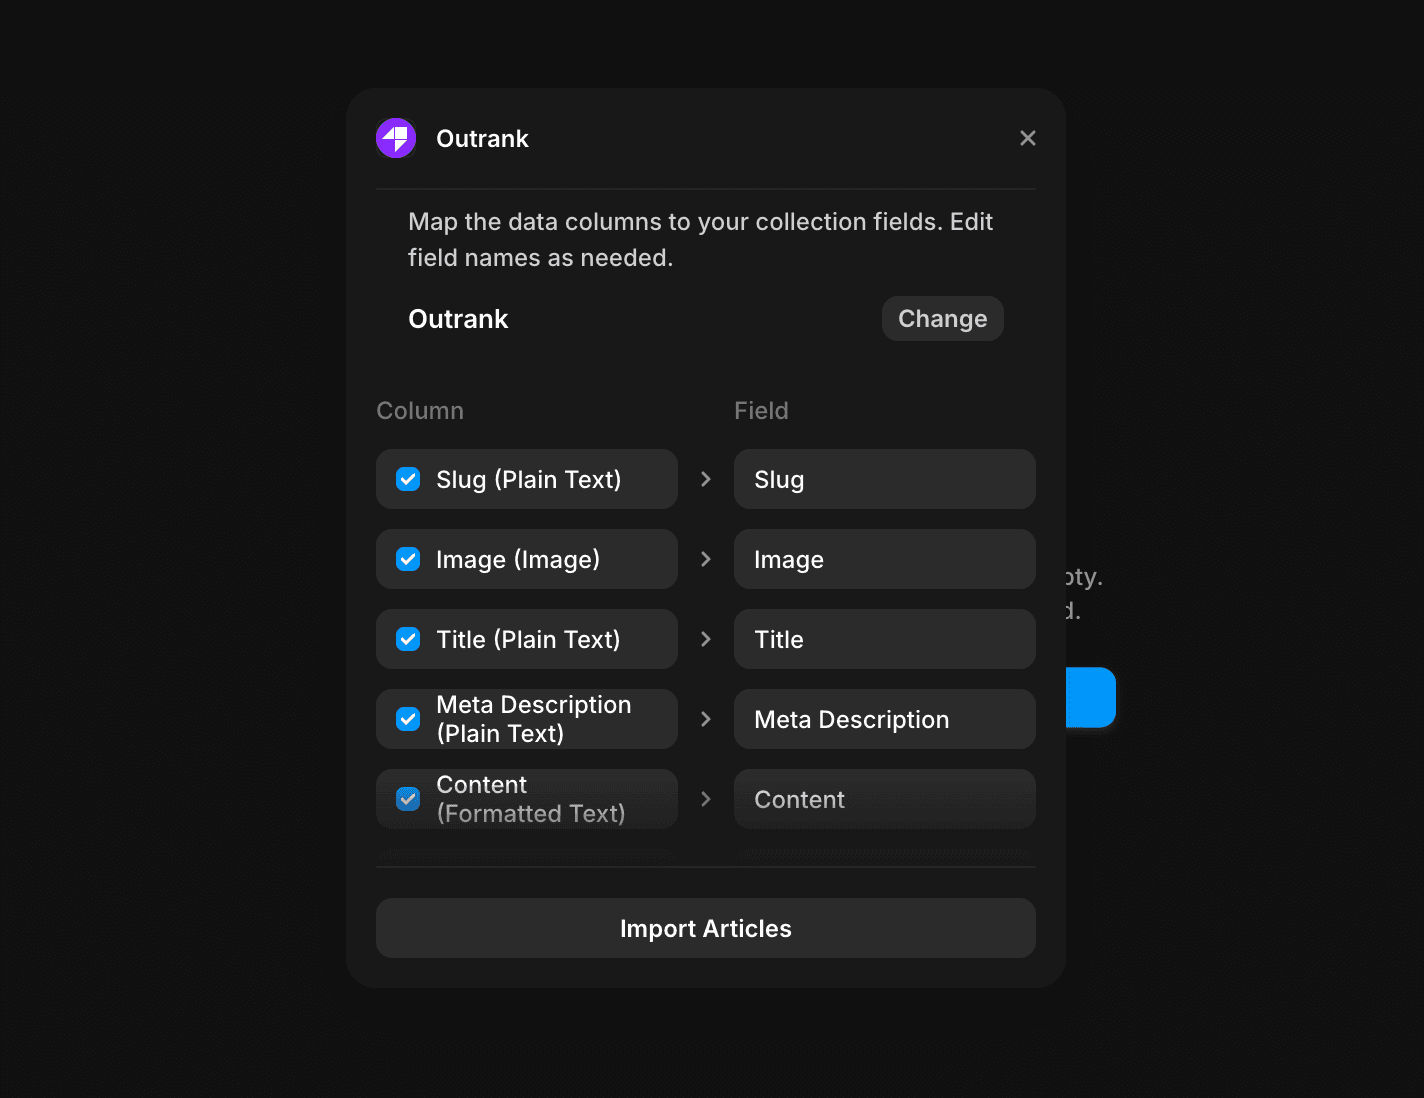This screenshot has height=1098, width=1424.
Task: Edit the Meta Description field input
Action: click(x=884, y=719)
